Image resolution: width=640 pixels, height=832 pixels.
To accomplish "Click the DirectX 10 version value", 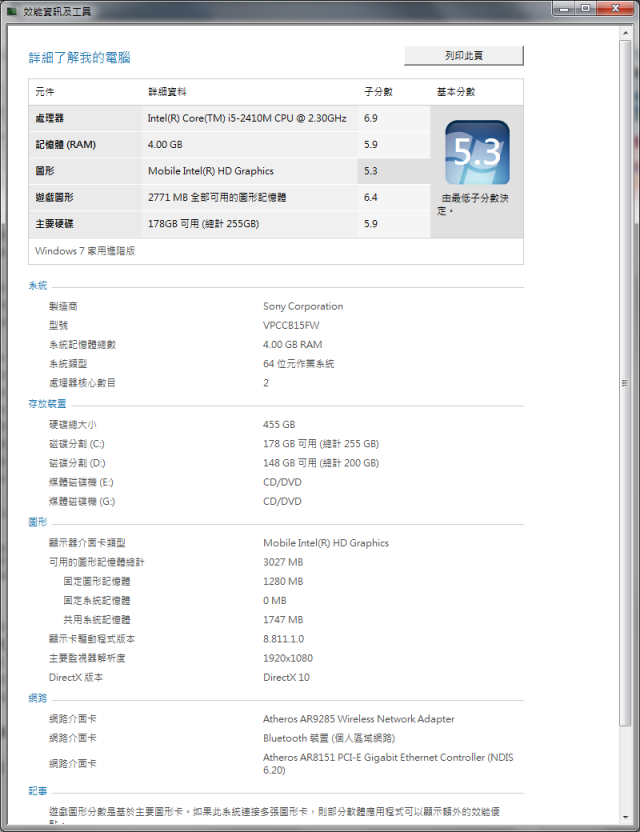I will (287, 677).
